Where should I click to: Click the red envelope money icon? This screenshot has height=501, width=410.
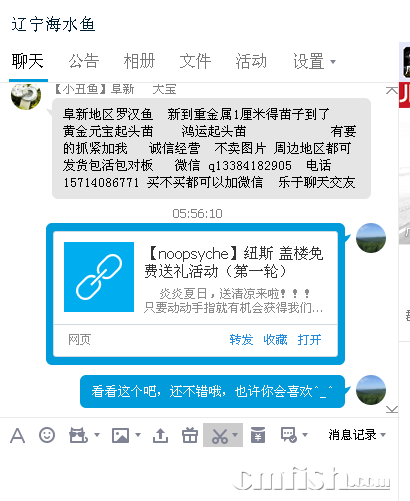point(258,435)
